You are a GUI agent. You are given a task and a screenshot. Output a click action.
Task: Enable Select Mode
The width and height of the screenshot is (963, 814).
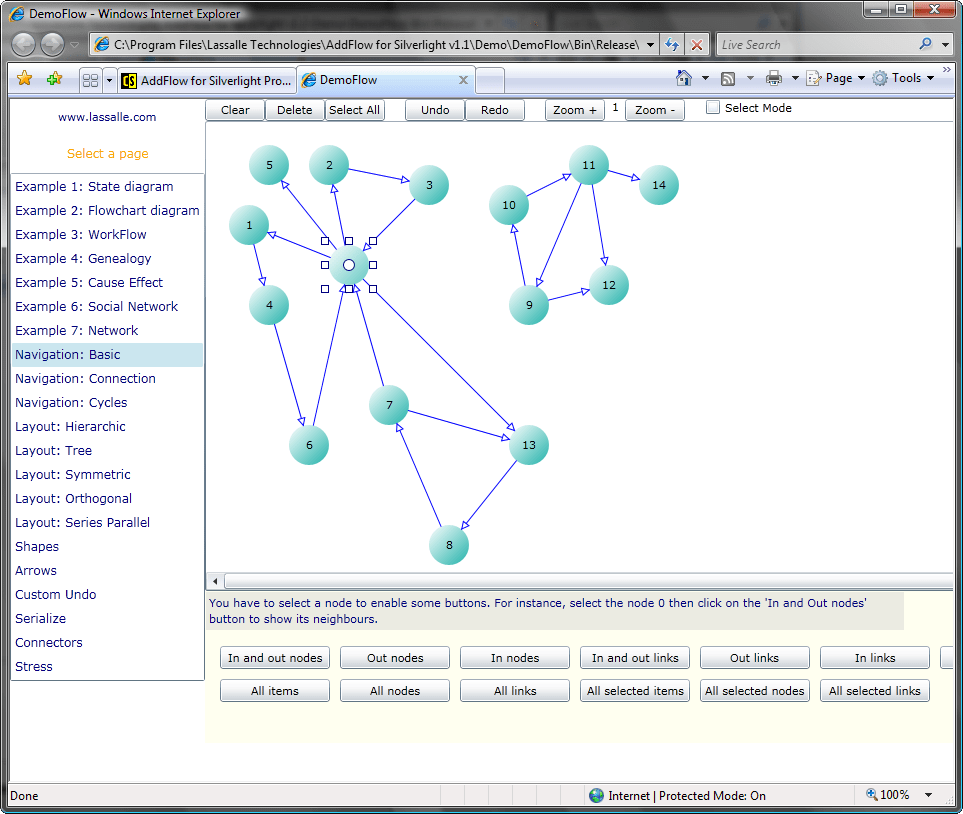(714, 107)
